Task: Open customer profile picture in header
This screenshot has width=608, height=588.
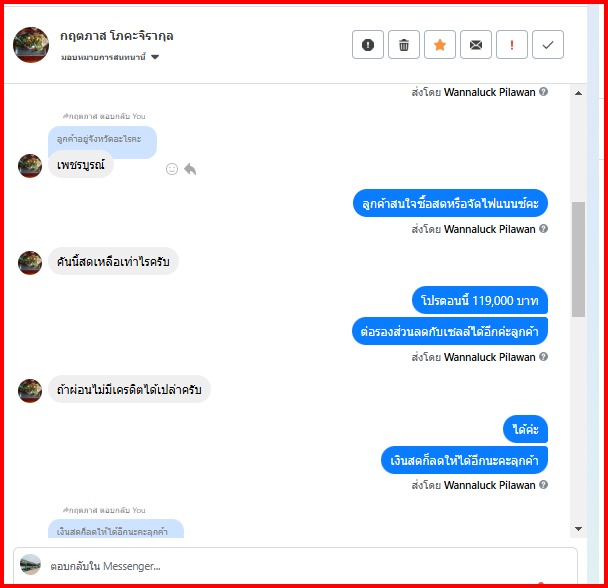Action: tap(31, 45)
